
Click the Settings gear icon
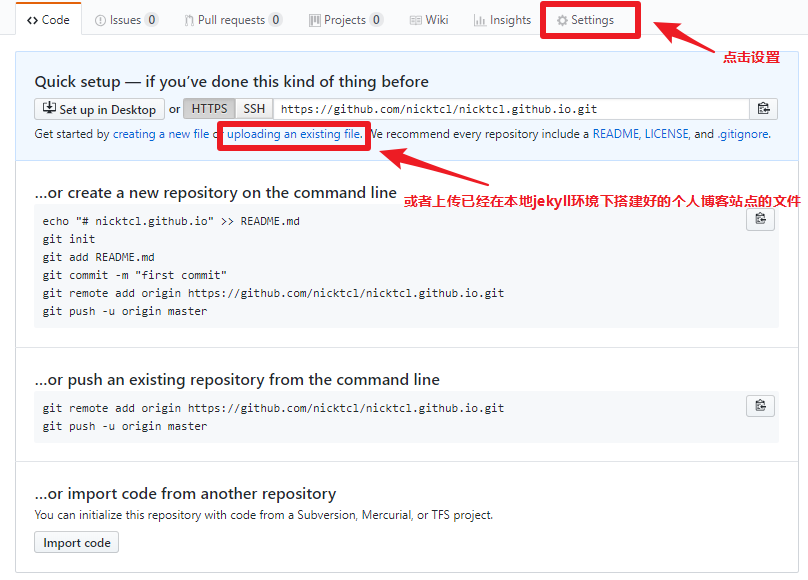click(x=562, y=20)
